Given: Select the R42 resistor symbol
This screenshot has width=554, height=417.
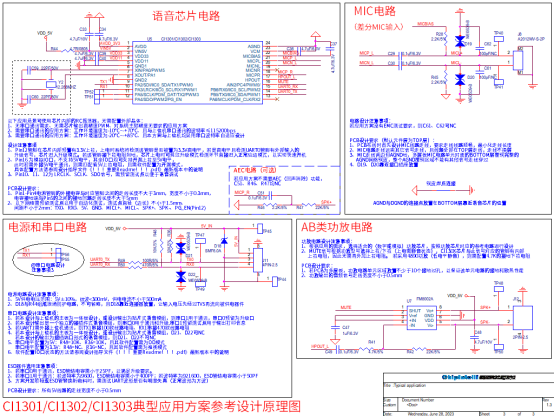Looking at the screenshot, I should point(419,349).
